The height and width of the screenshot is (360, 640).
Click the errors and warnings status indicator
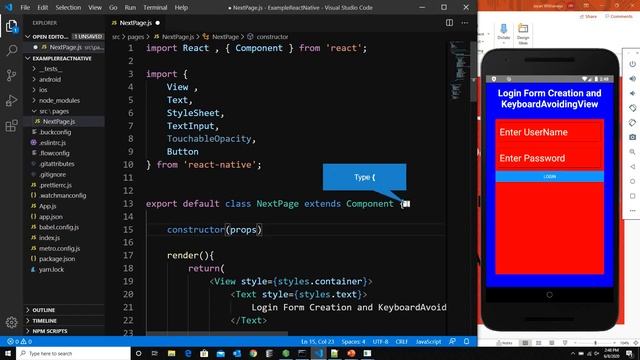tap(19, 342)
